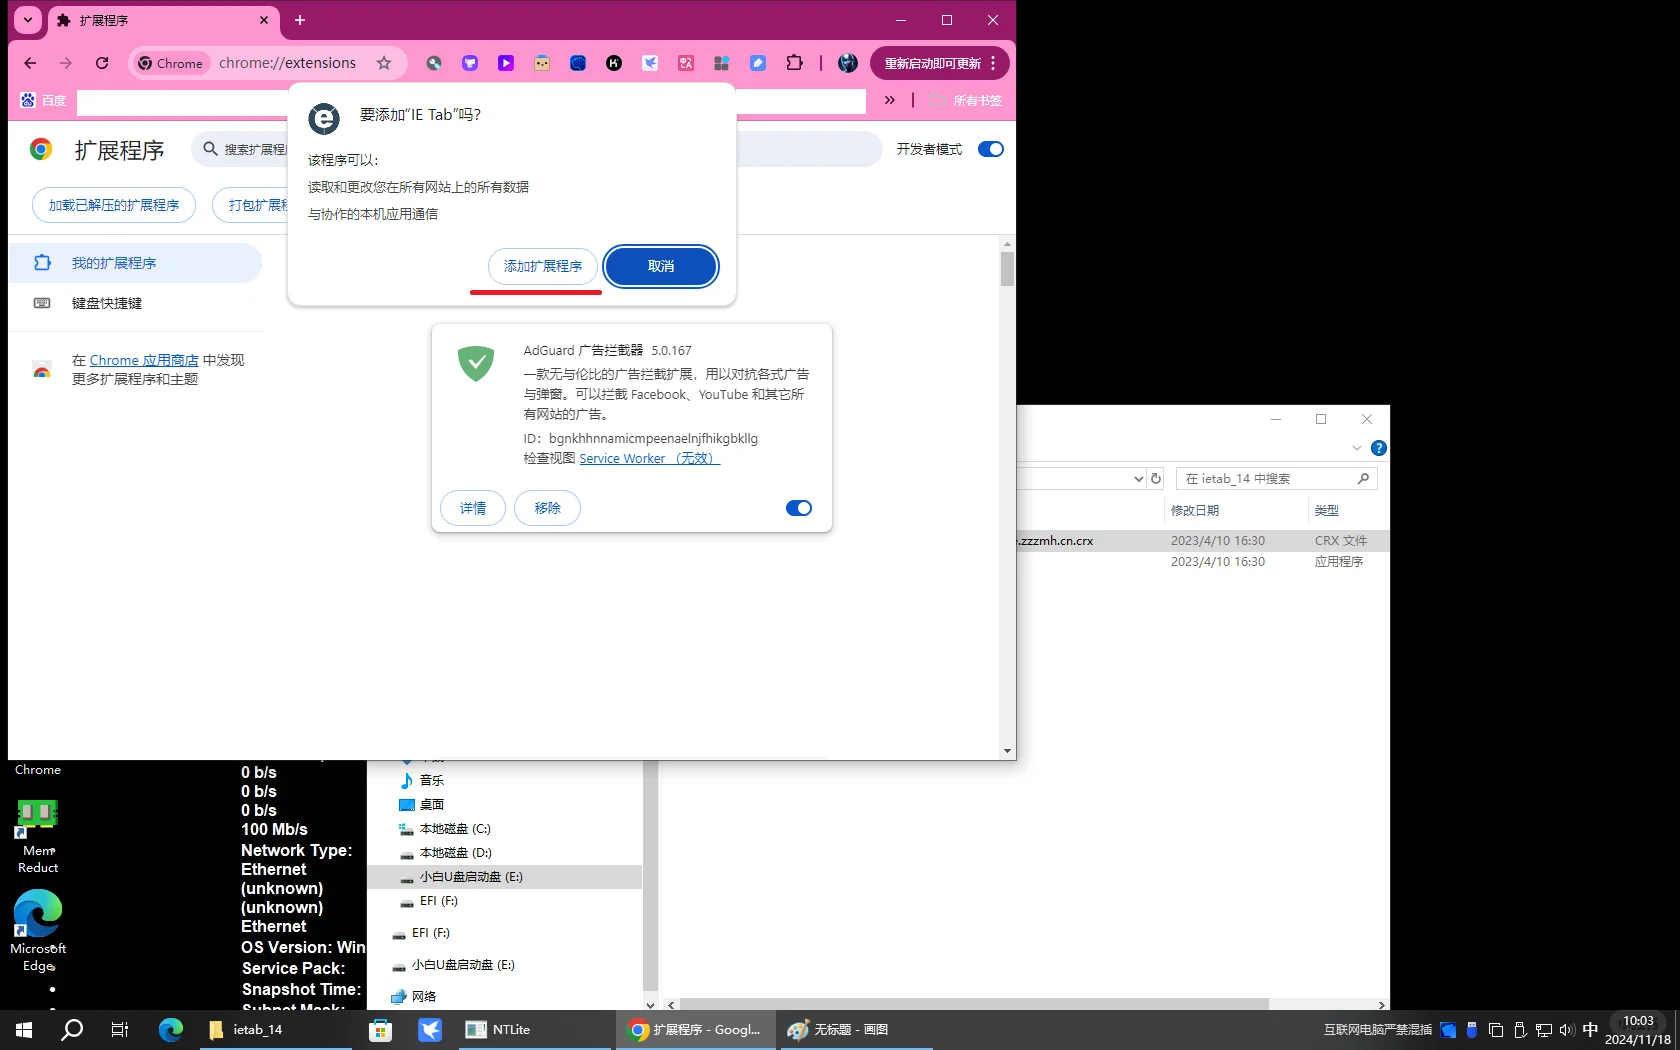Image resolution: width=1680 pixels, height=1050 pixels.
Task: Switch to ietab_14 Explorer taskbar button
Action: tap(275, 1029)
